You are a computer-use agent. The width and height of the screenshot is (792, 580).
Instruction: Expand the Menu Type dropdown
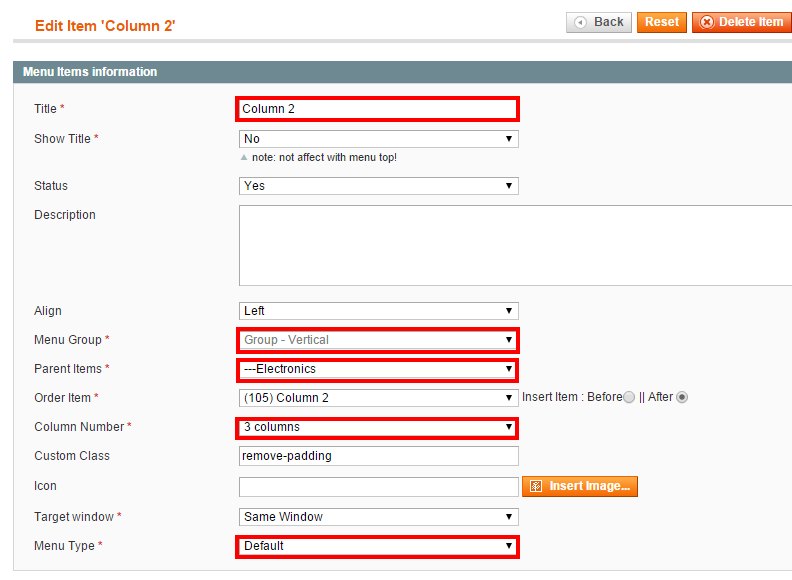pyautogui.click(x=378, y=546)
